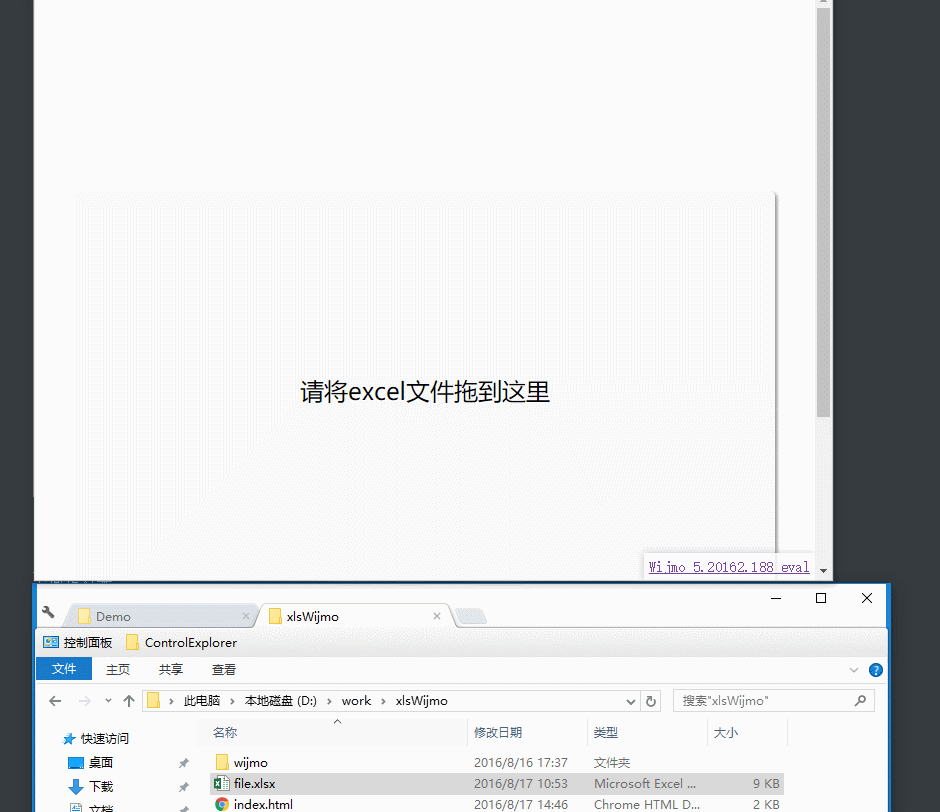Click the wrench settings icon
This screenshot has width=940, height=812.
(x=48, y=612)
